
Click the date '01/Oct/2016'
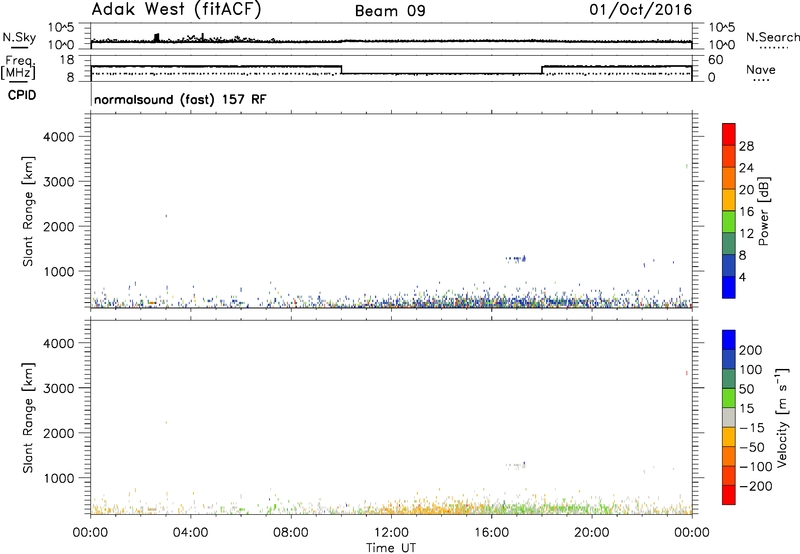coord(641,10)
